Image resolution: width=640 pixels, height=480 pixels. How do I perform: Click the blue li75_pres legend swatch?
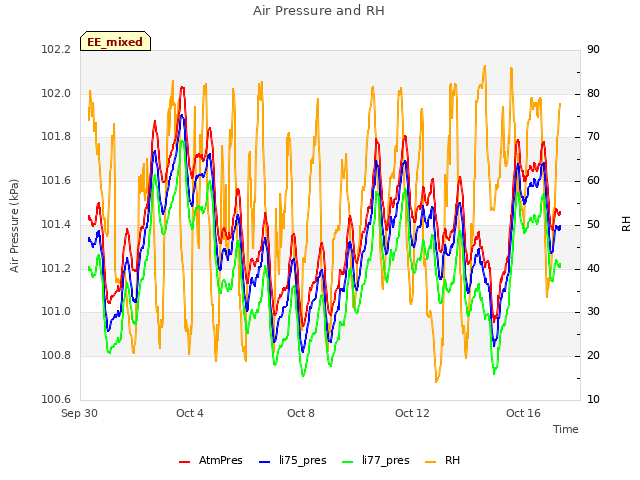pyautogui.click(x=264, y=462)
